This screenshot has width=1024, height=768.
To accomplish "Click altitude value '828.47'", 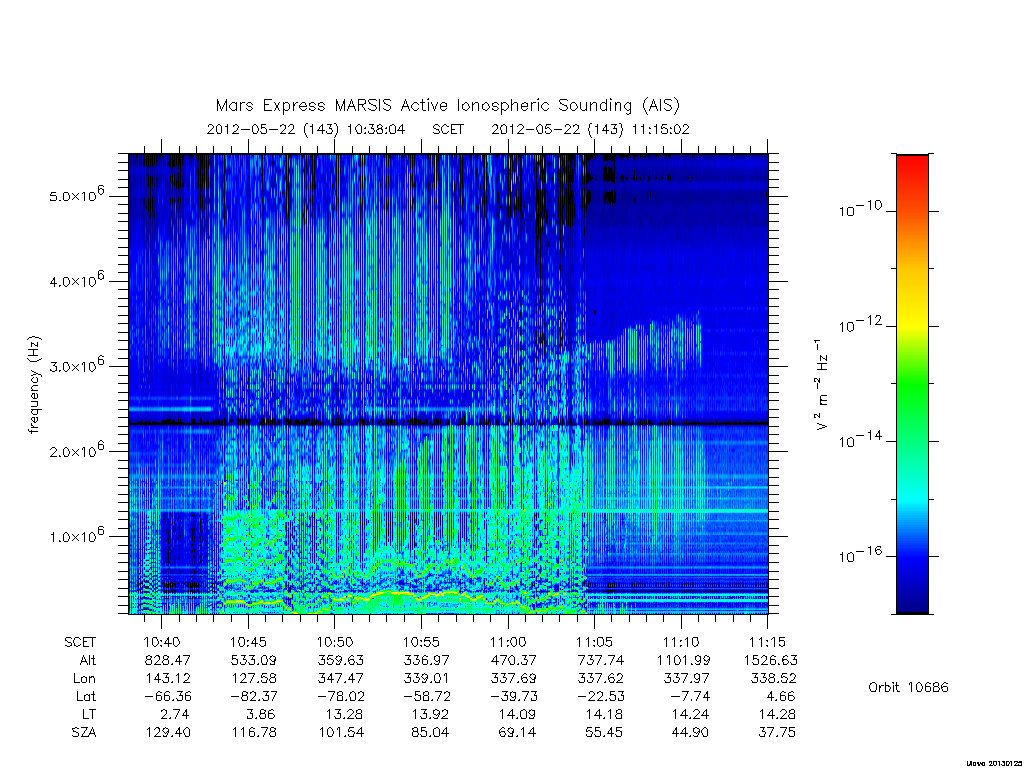I will tap(168, 660).
